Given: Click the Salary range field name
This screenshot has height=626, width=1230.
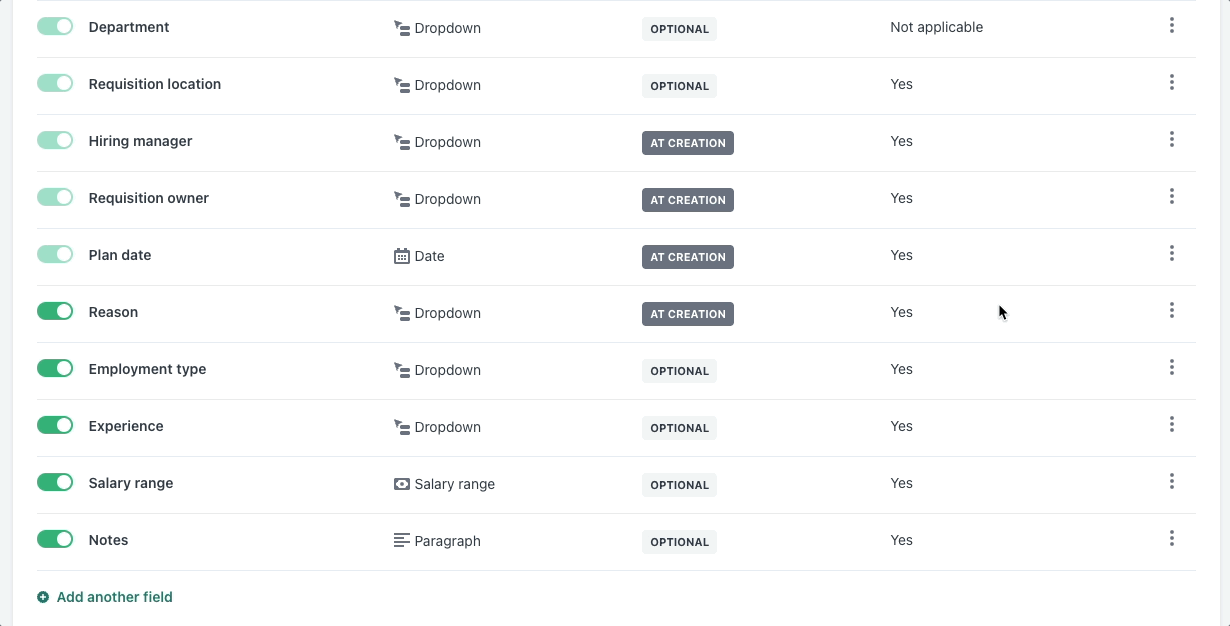Looking at the screenshot, I should coord(131,483).
